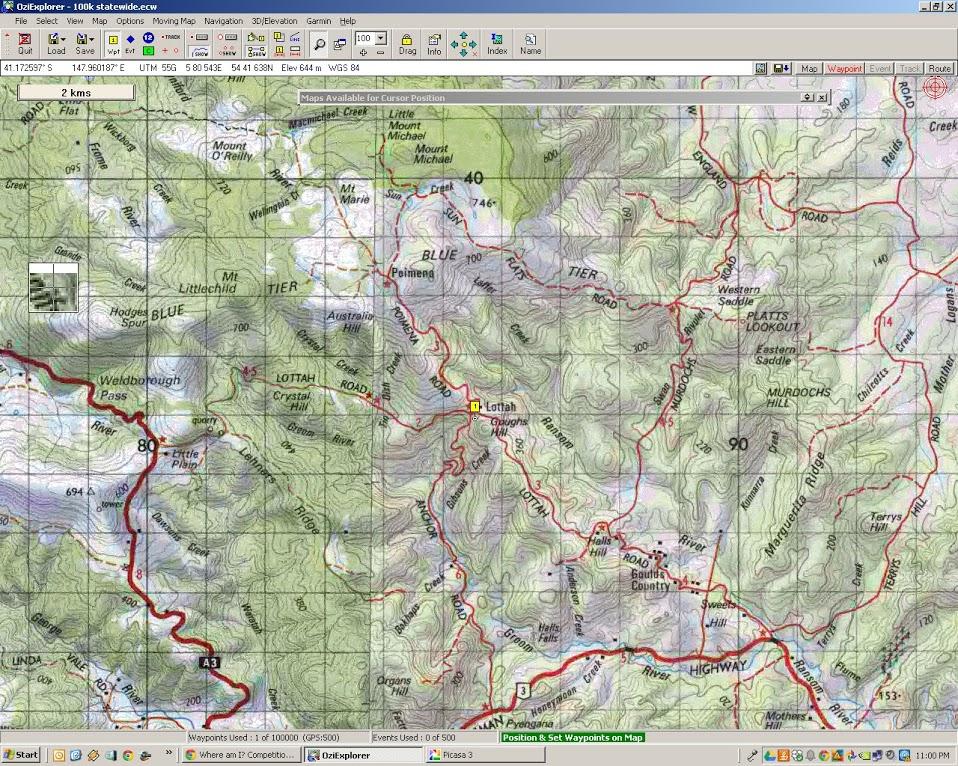Select the Evt event tool
958x766 pixels.
(130, 44)
